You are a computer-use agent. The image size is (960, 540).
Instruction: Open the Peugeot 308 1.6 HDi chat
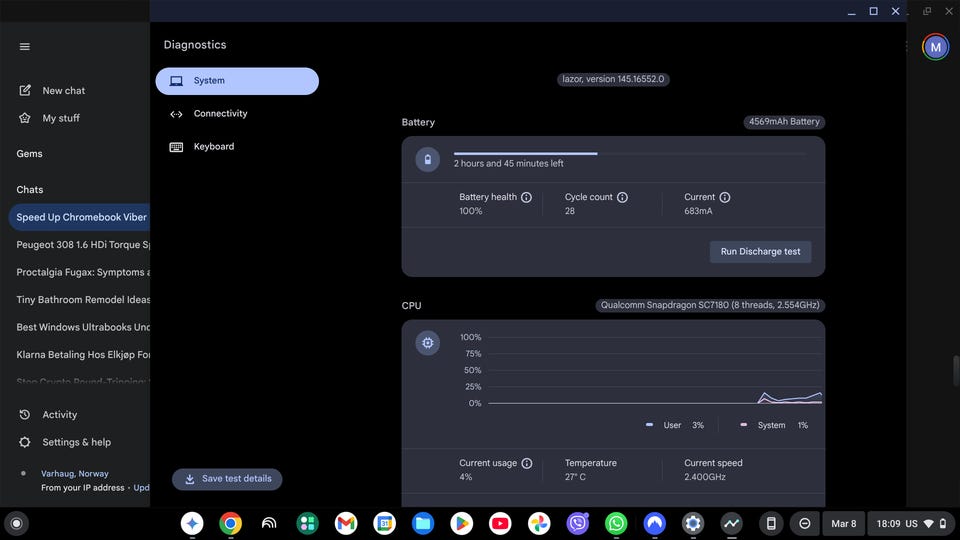point(83,244)
